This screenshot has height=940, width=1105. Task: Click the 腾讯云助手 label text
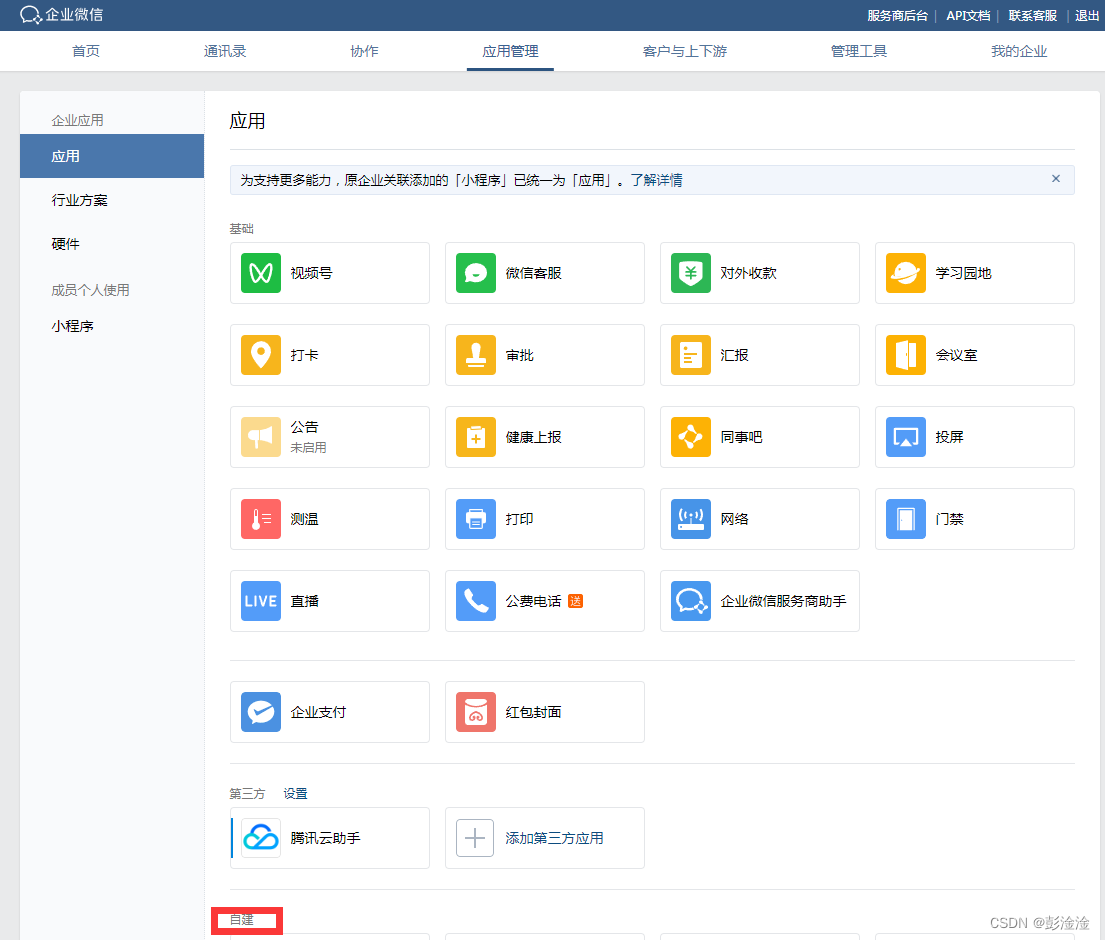point(326,839)
